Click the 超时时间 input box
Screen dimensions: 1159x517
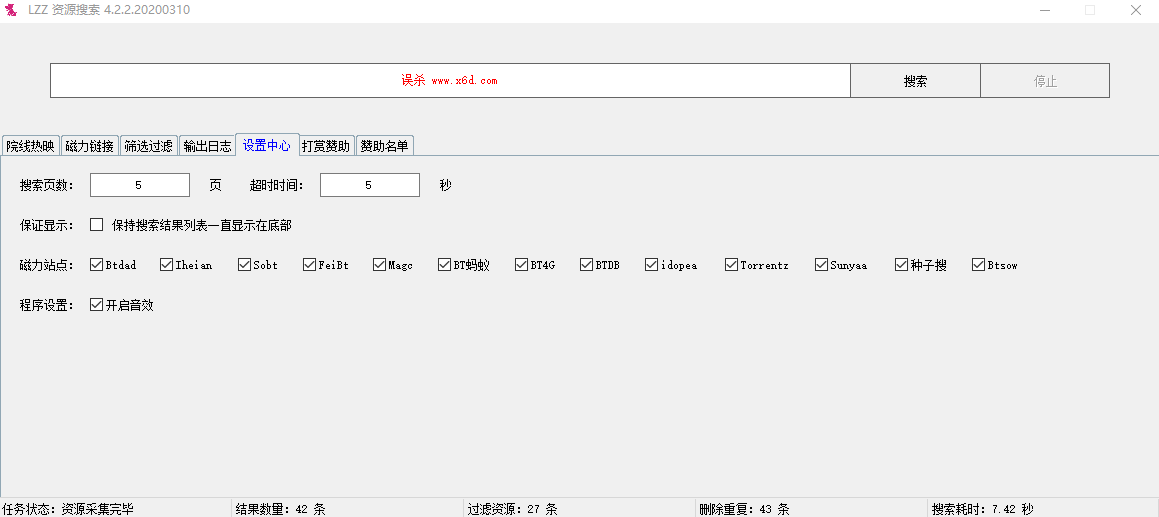[x=369, y=185]
